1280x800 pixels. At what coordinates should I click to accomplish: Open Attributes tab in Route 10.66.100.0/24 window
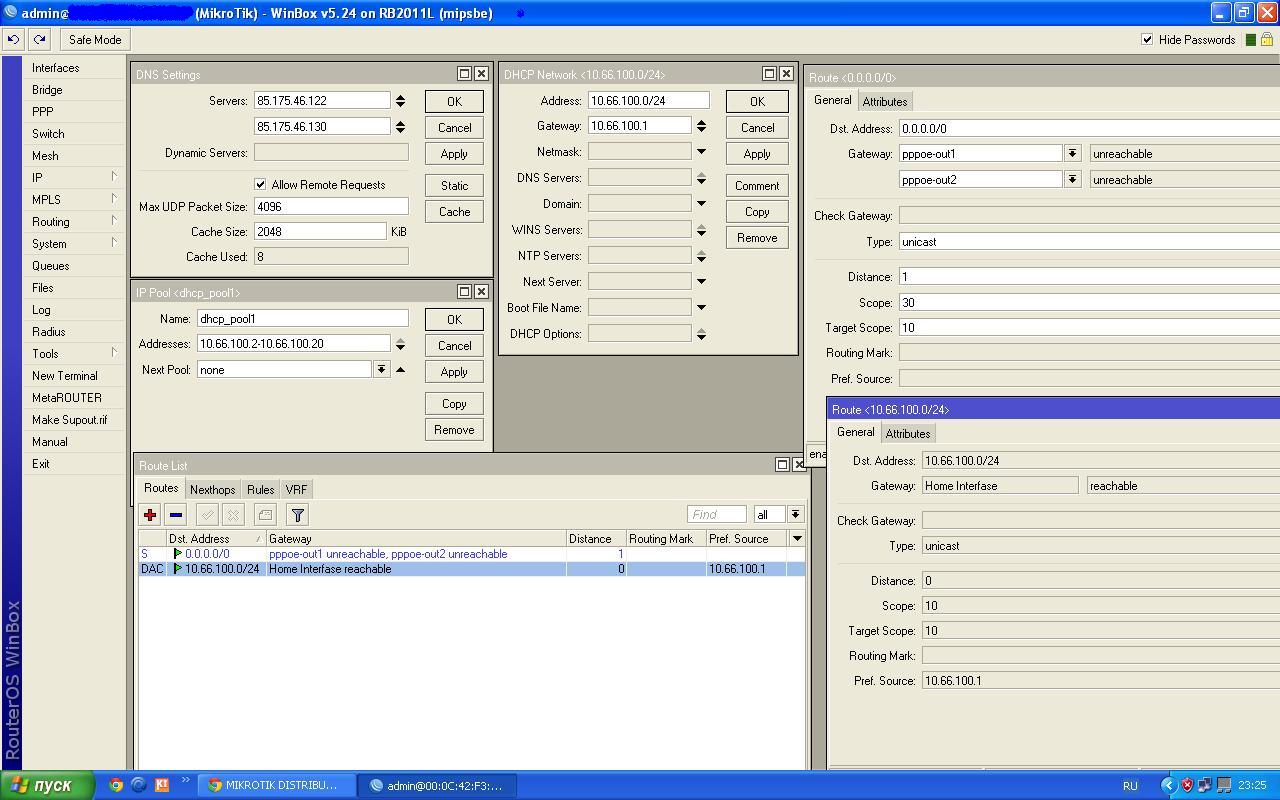908,434
